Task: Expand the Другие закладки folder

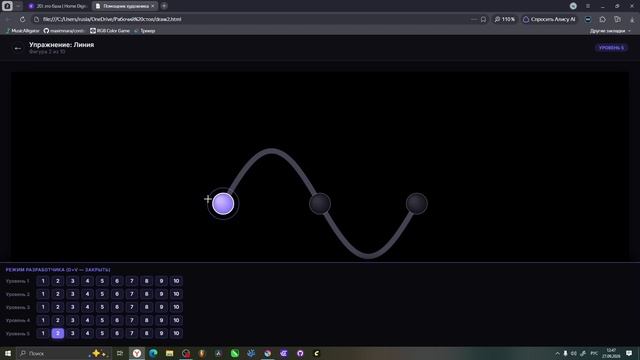Action: click(x=610, y=31)
